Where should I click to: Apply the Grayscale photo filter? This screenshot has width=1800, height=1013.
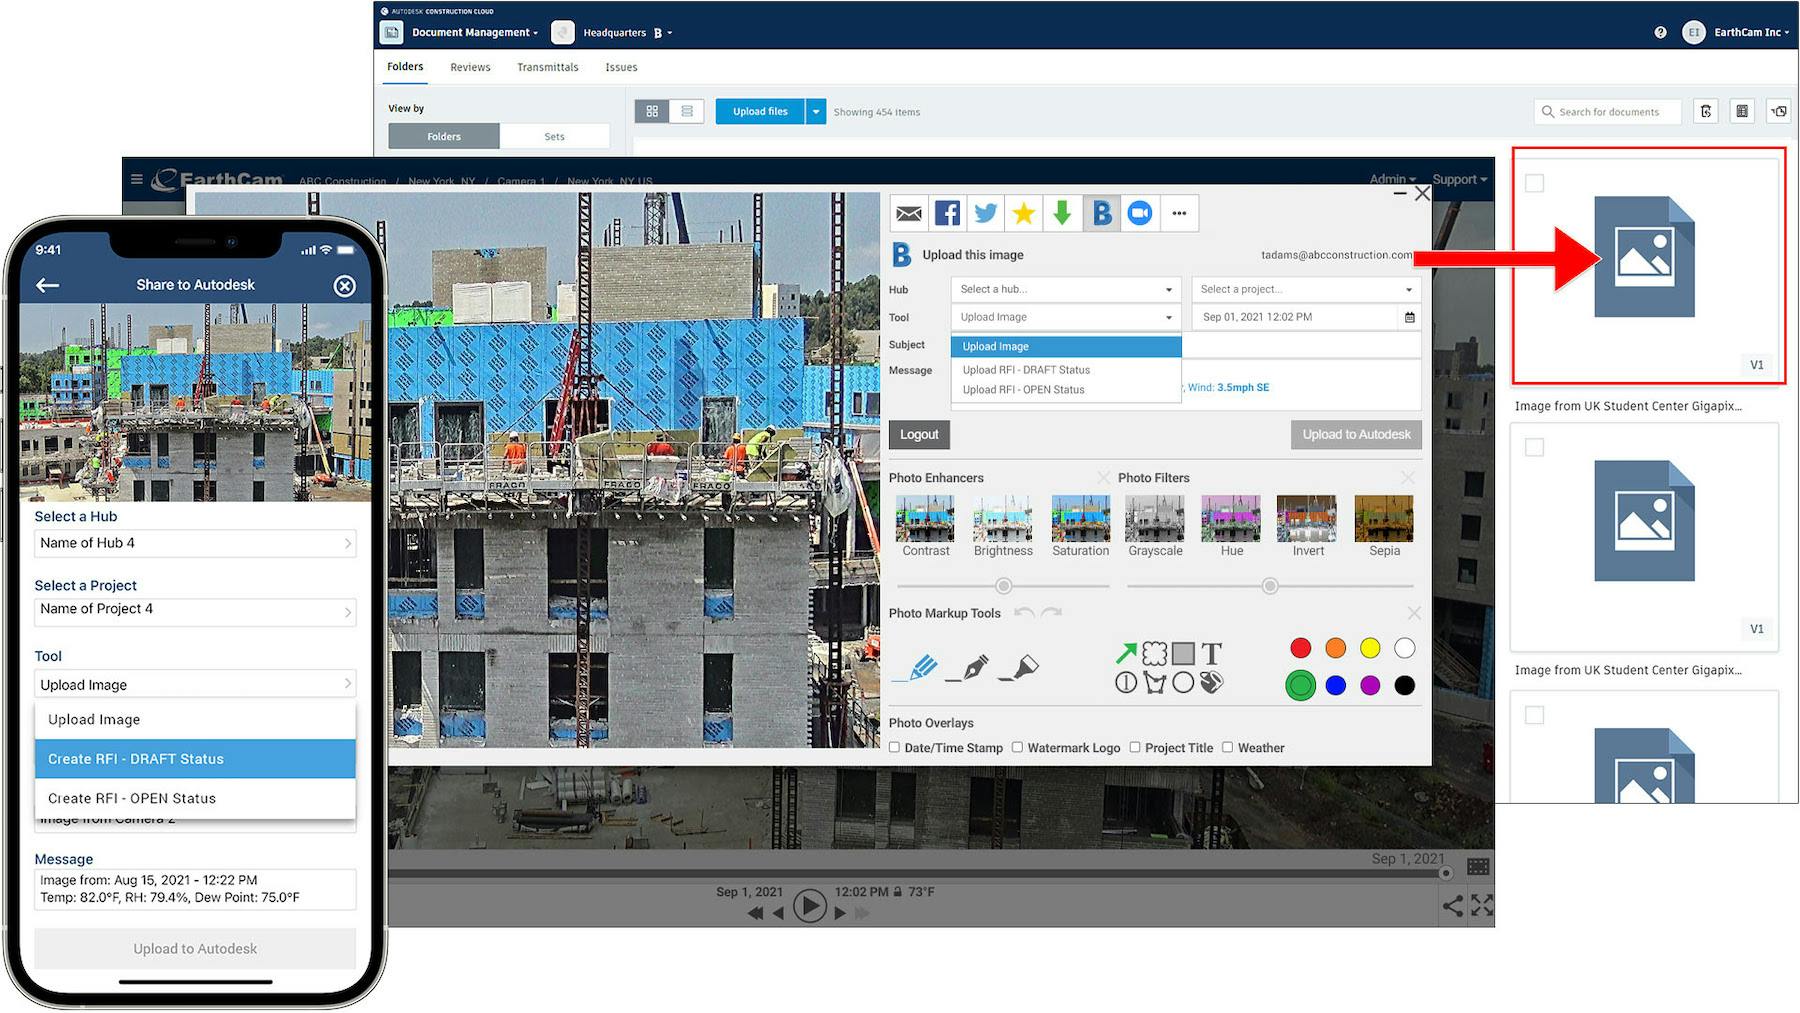point(1154,520)
